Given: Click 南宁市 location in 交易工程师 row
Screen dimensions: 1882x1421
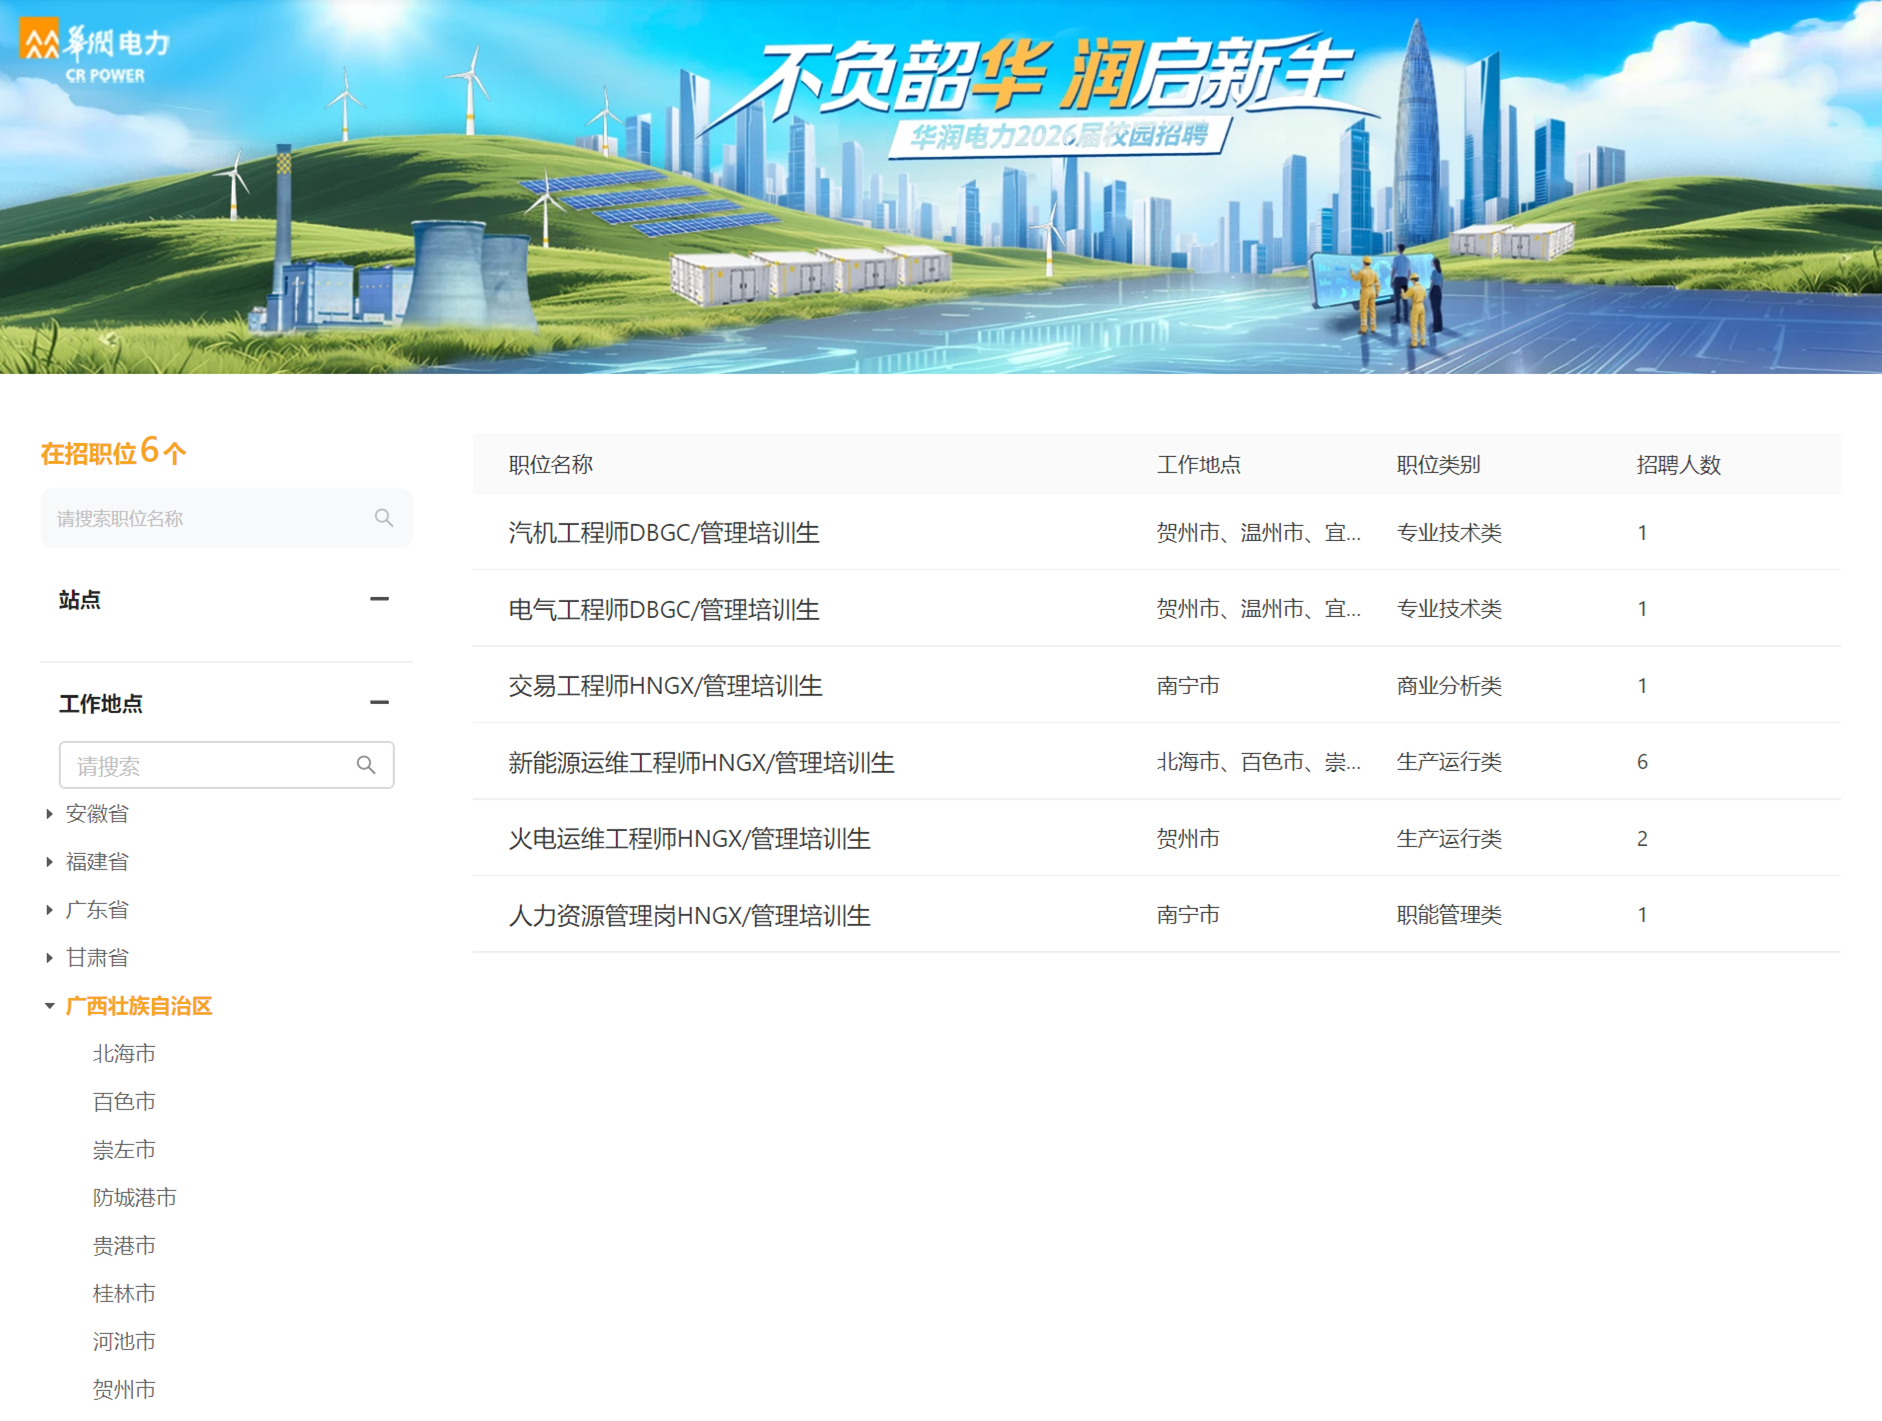Looking at the screenshot, I should tap(1188, 686).
